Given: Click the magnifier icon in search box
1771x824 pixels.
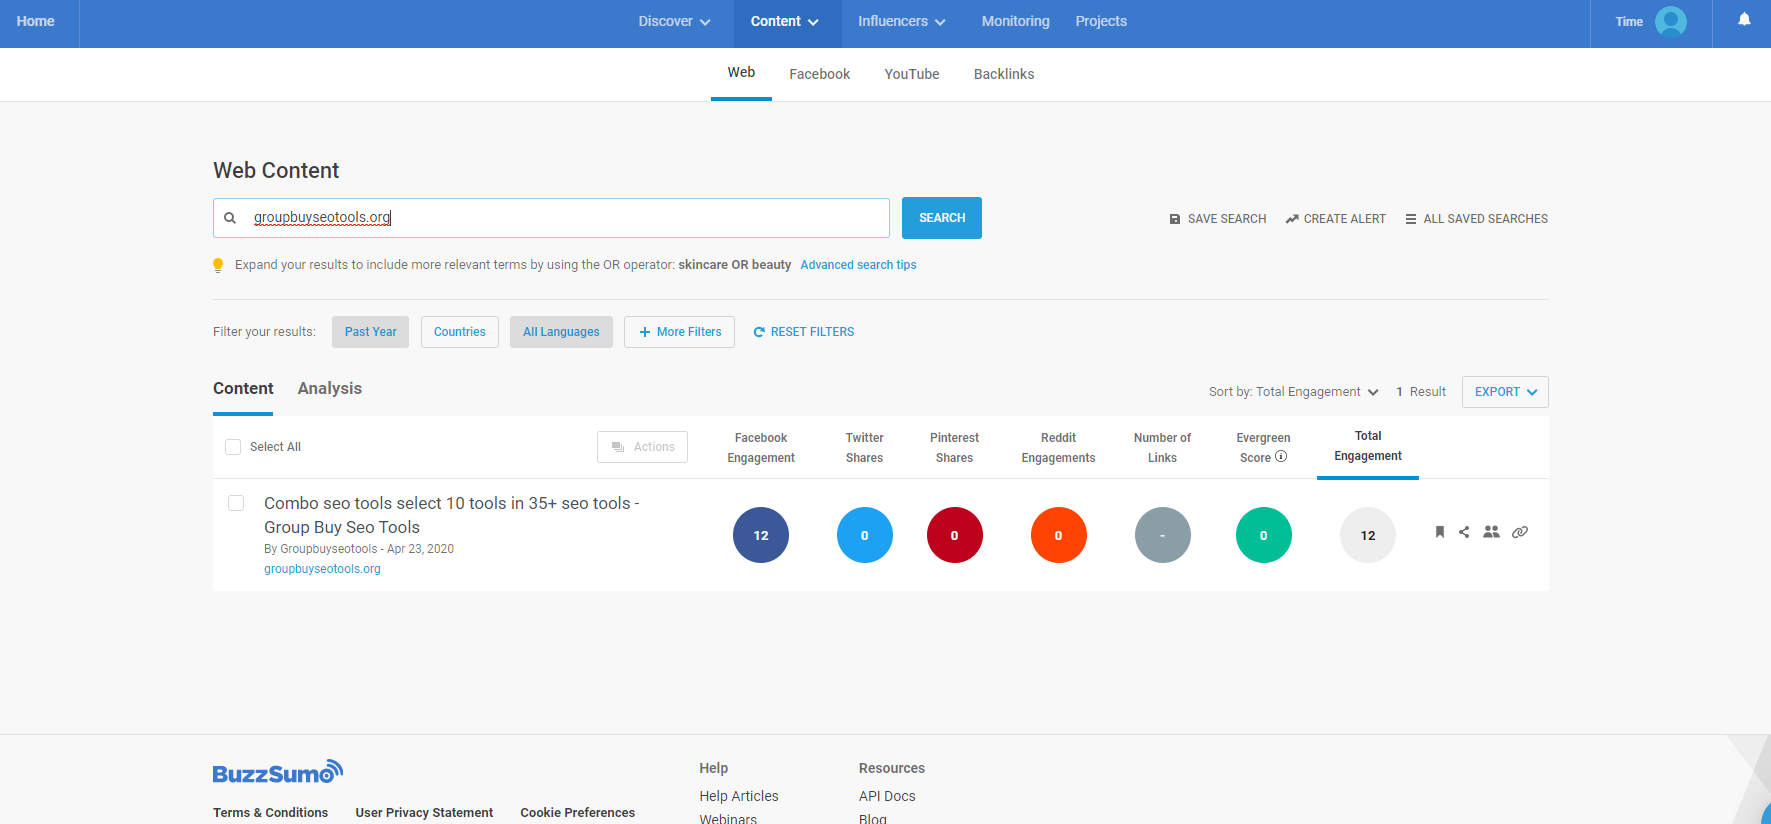Looking at the screenshot, I should (230, 218).
